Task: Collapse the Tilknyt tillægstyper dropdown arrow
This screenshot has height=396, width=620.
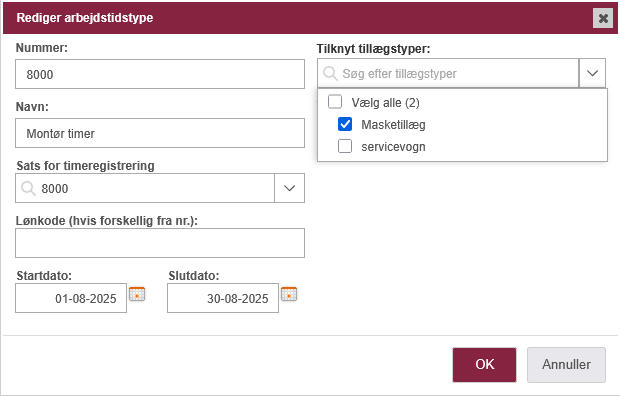Action: [x=592, y=73]
